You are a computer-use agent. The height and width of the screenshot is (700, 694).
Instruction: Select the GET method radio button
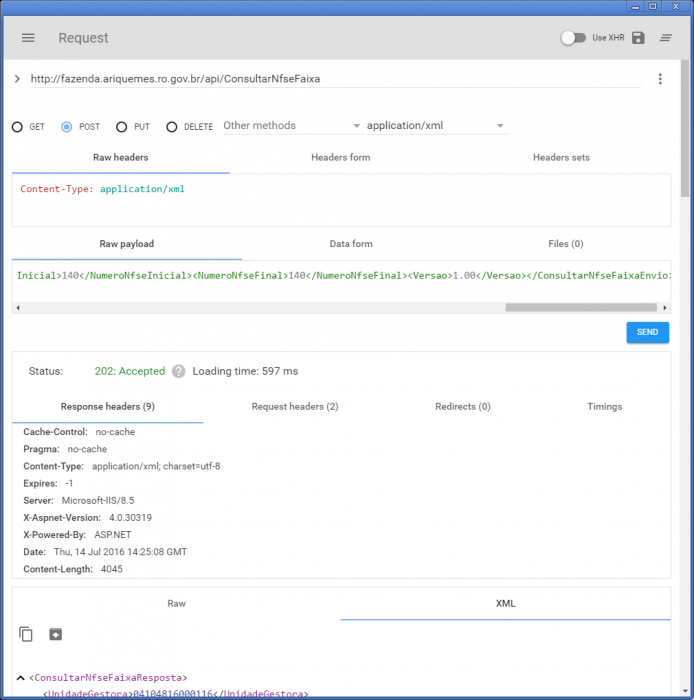pyautogui.click(x=17, y=127)
